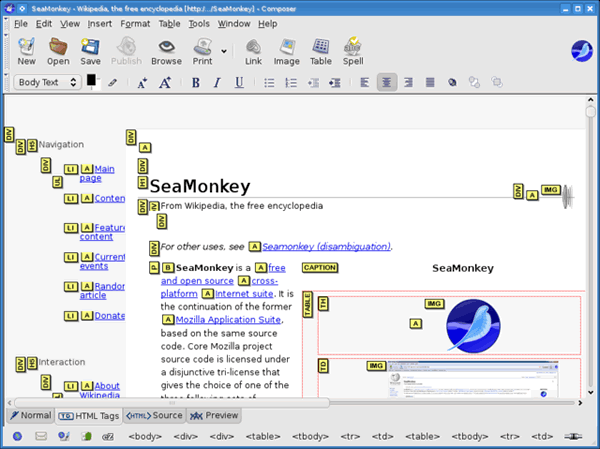
Task: Choose highlight color with pencil icon
Action: (x=112, y=82)
